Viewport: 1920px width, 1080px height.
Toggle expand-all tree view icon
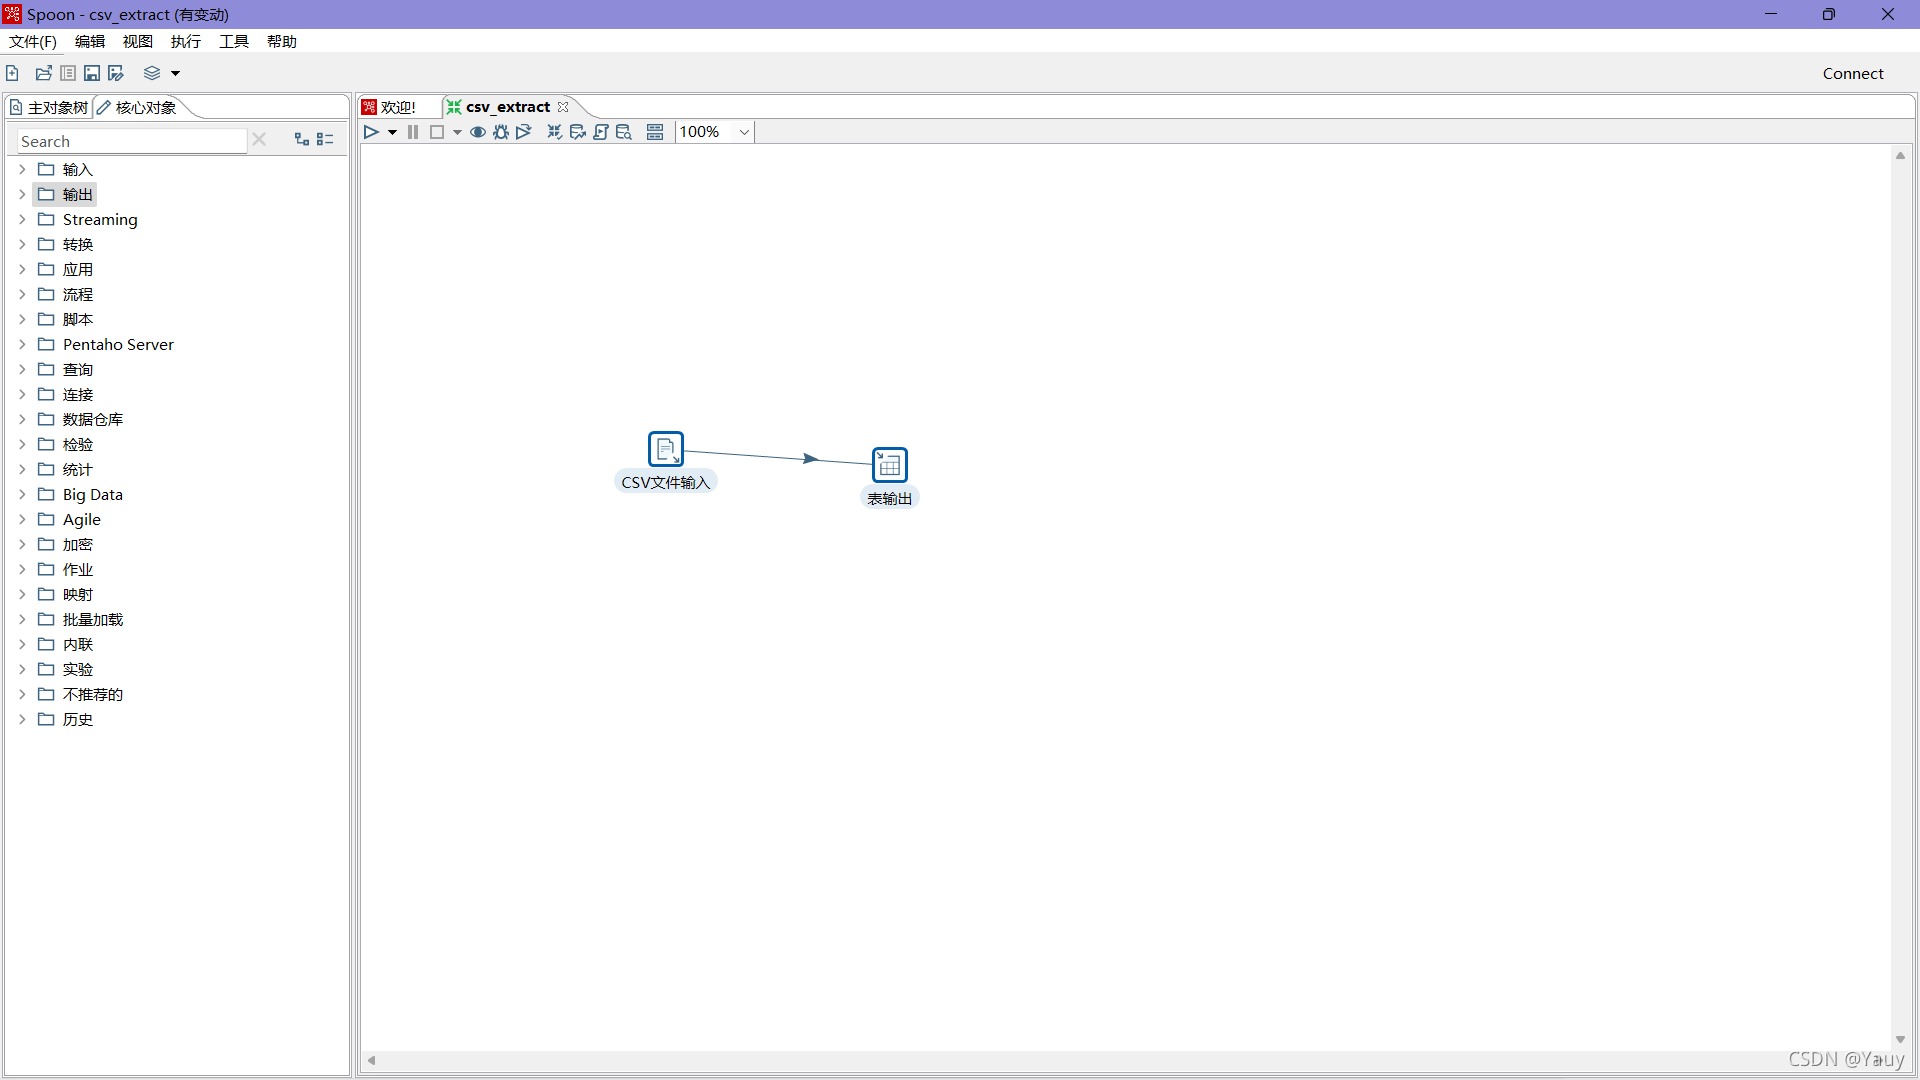[x=301, y=140]
